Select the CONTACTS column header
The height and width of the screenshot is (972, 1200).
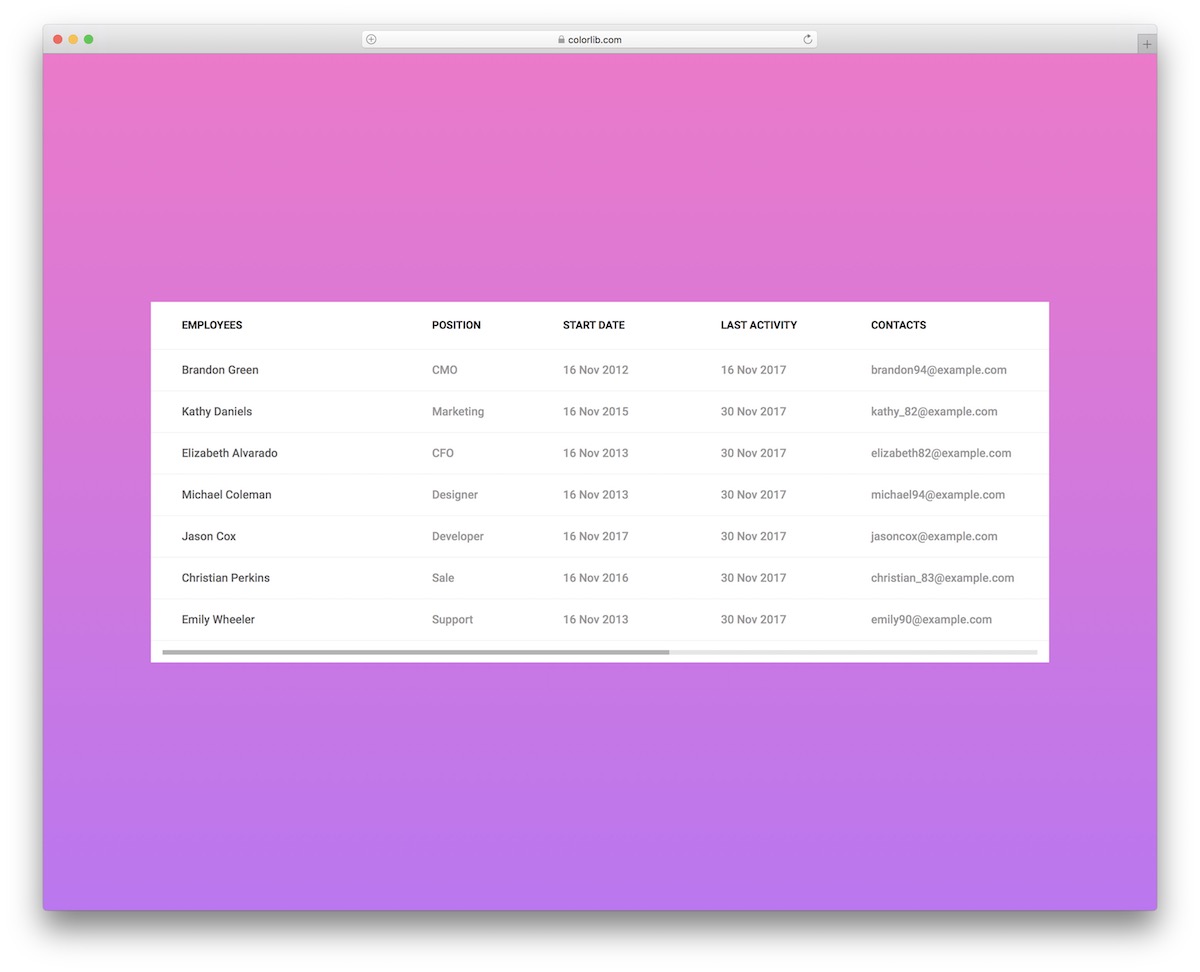point(898,324)
